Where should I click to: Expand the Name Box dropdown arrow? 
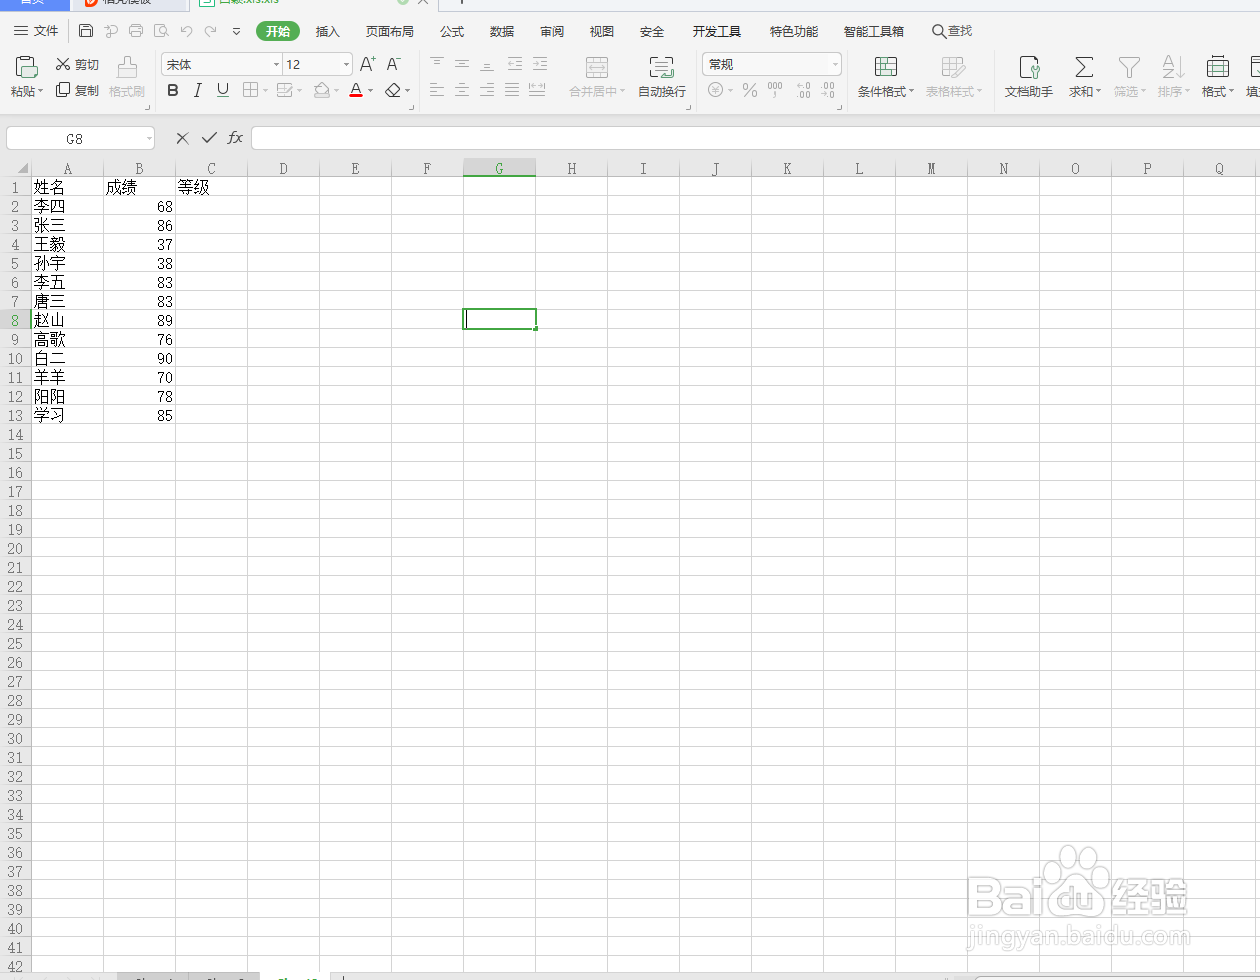point(149,138)
